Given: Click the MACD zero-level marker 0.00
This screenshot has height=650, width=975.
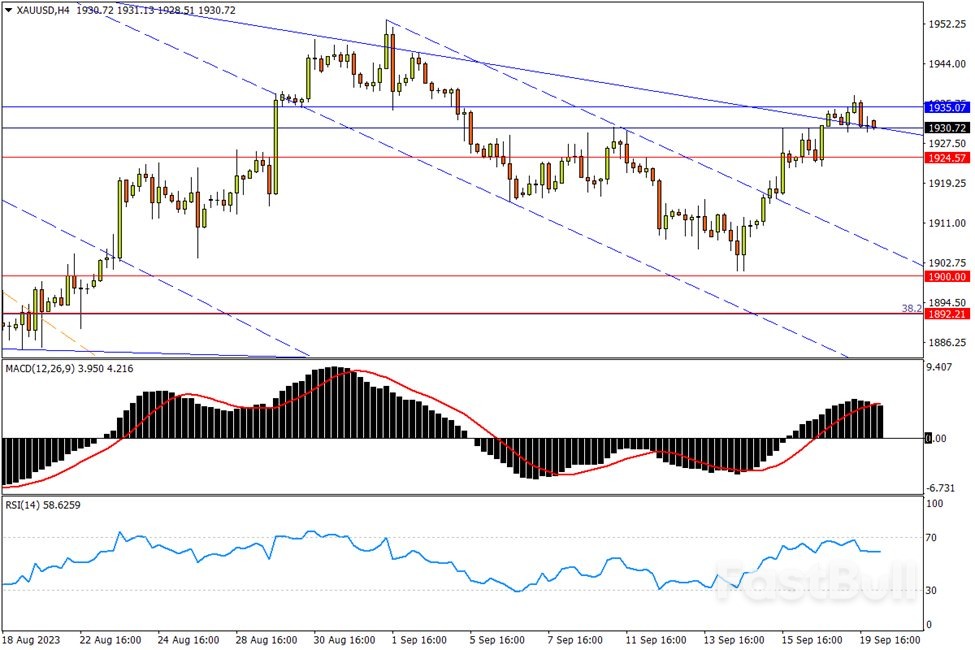Looking at the screenshot, I should click(x=935, y=438).
